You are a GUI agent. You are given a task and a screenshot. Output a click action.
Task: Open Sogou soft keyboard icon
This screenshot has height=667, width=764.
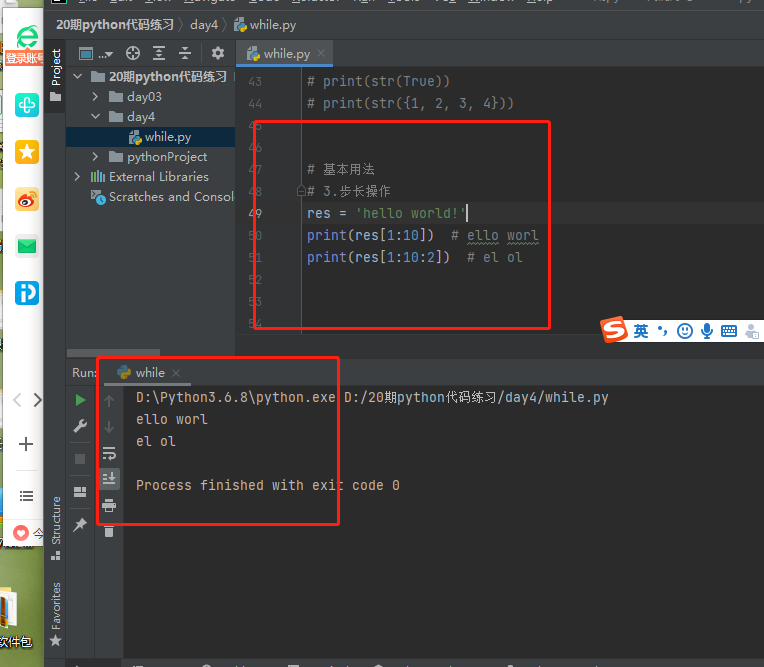(x=729, y=331)
